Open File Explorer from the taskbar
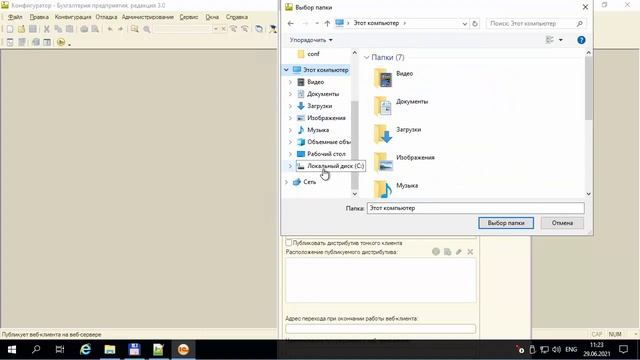 point(110,349)
